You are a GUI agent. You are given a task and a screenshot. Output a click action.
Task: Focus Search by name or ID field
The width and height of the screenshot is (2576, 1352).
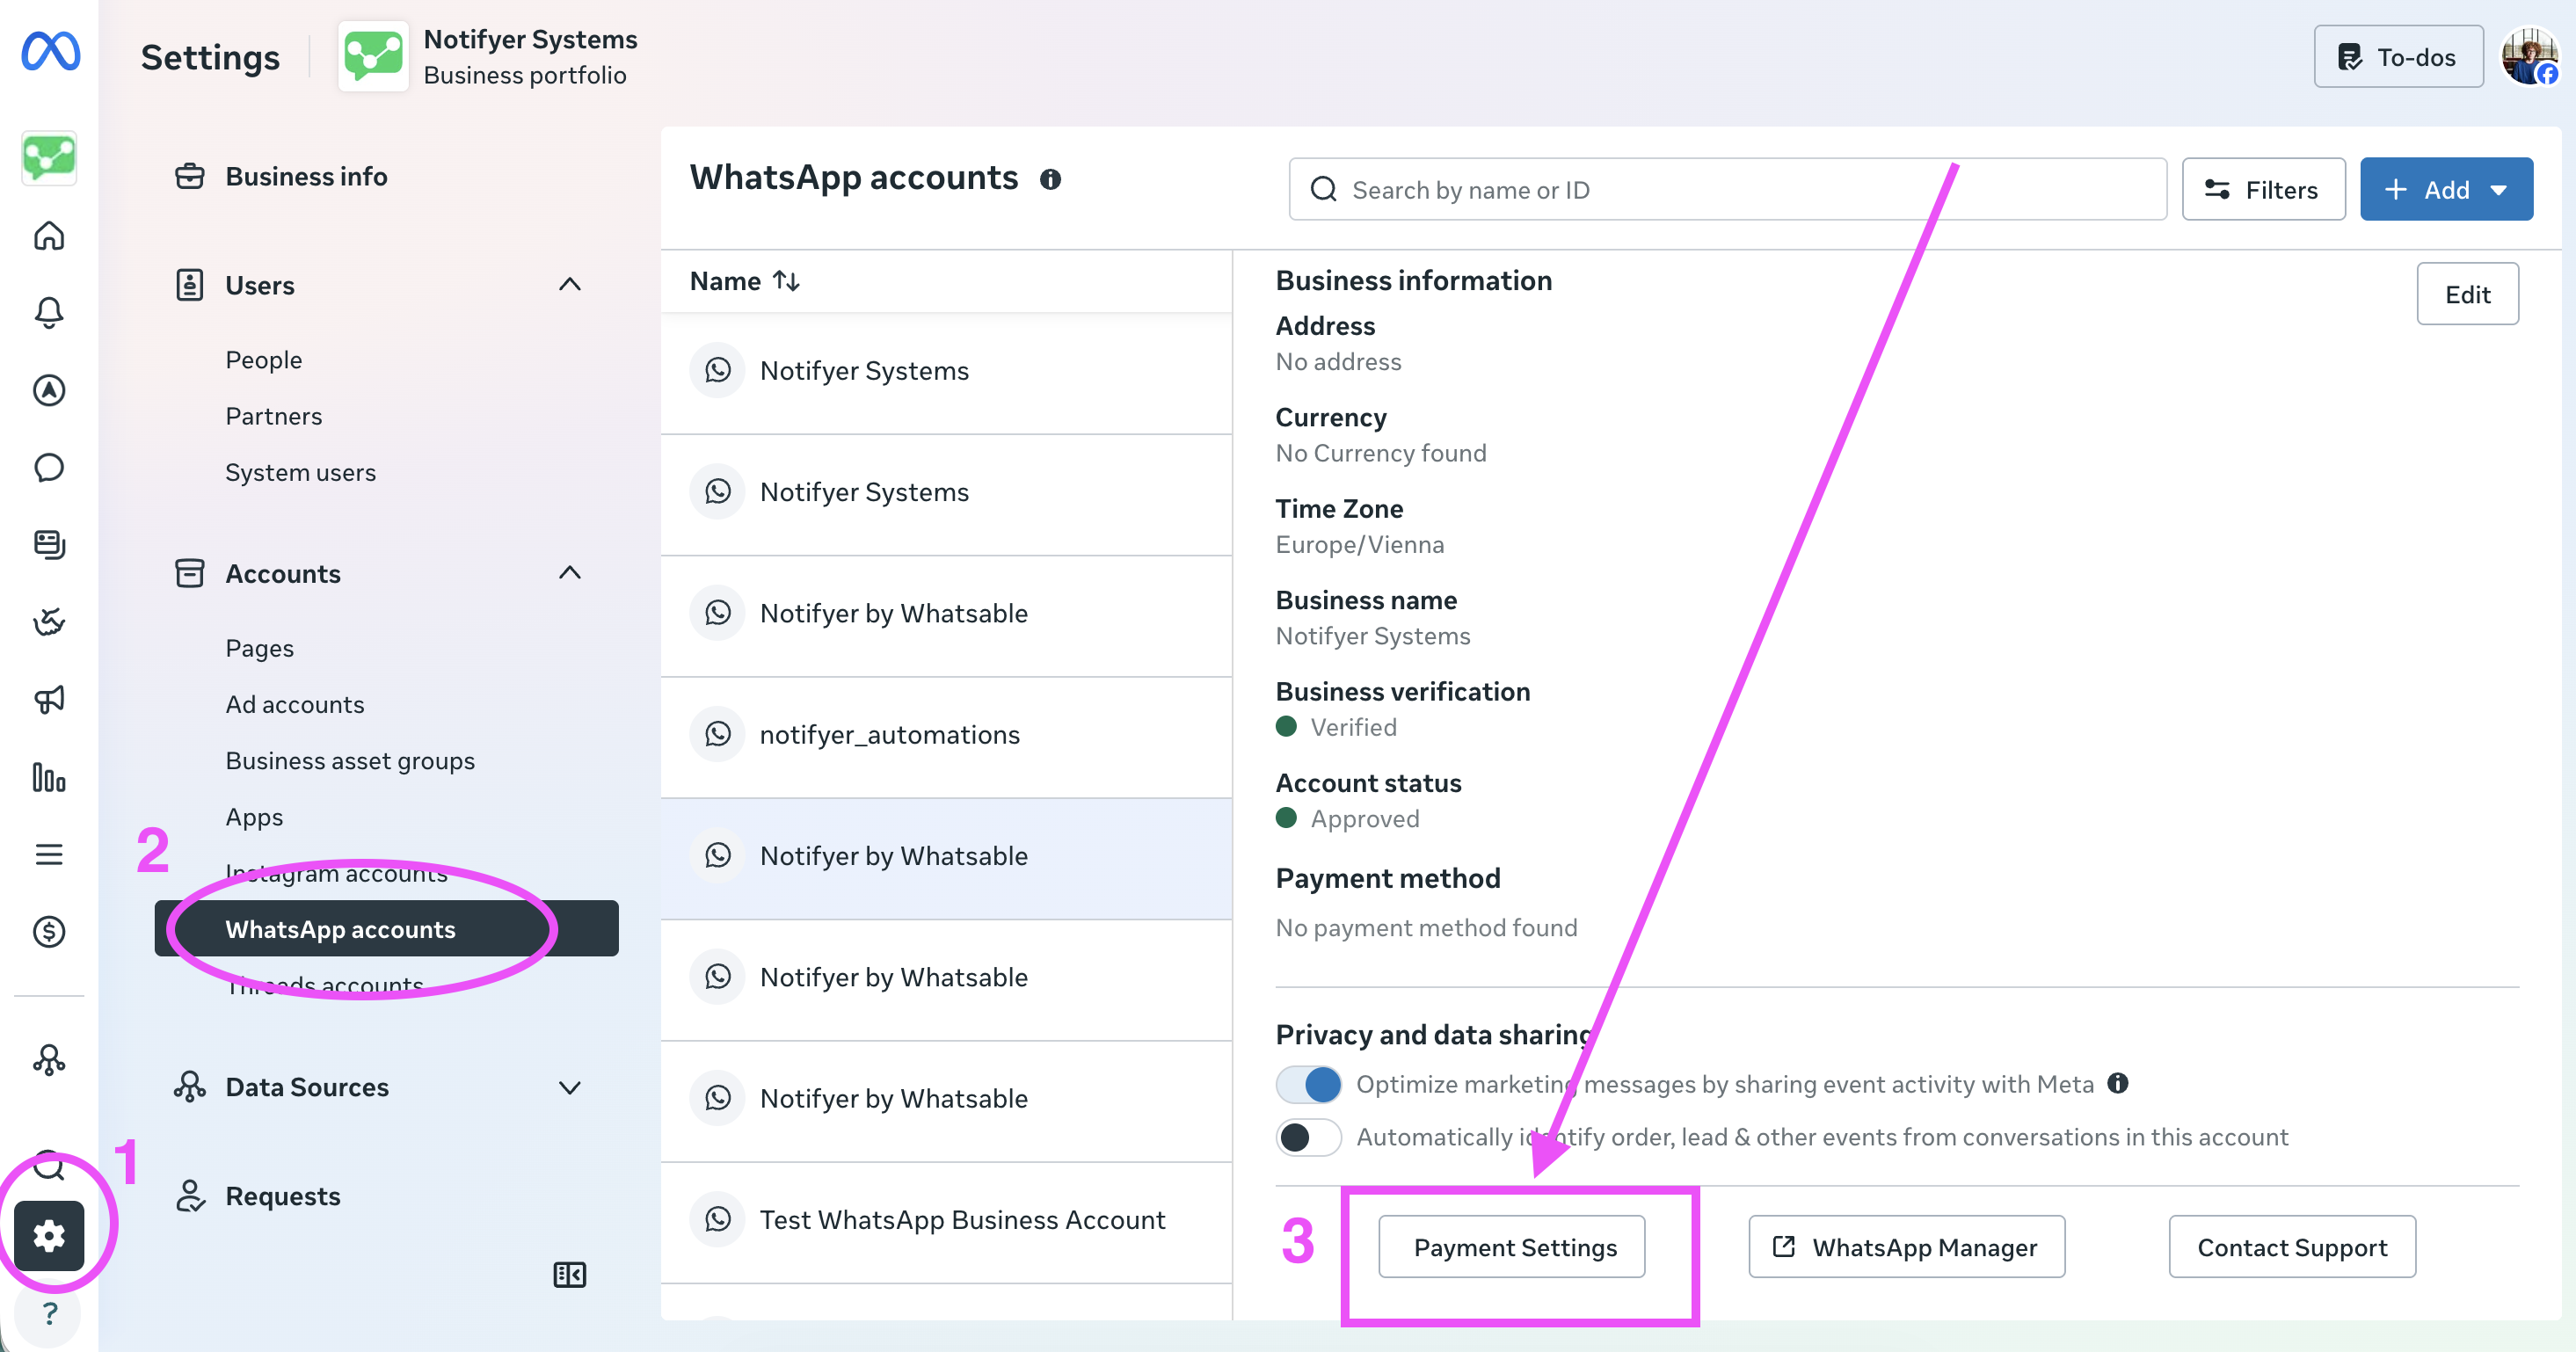point(1728,189)
